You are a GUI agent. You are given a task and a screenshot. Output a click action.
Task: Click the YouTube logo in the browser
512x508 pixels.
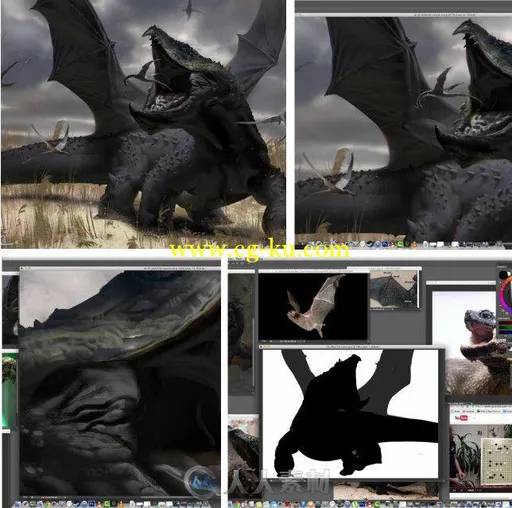point(461,418)
